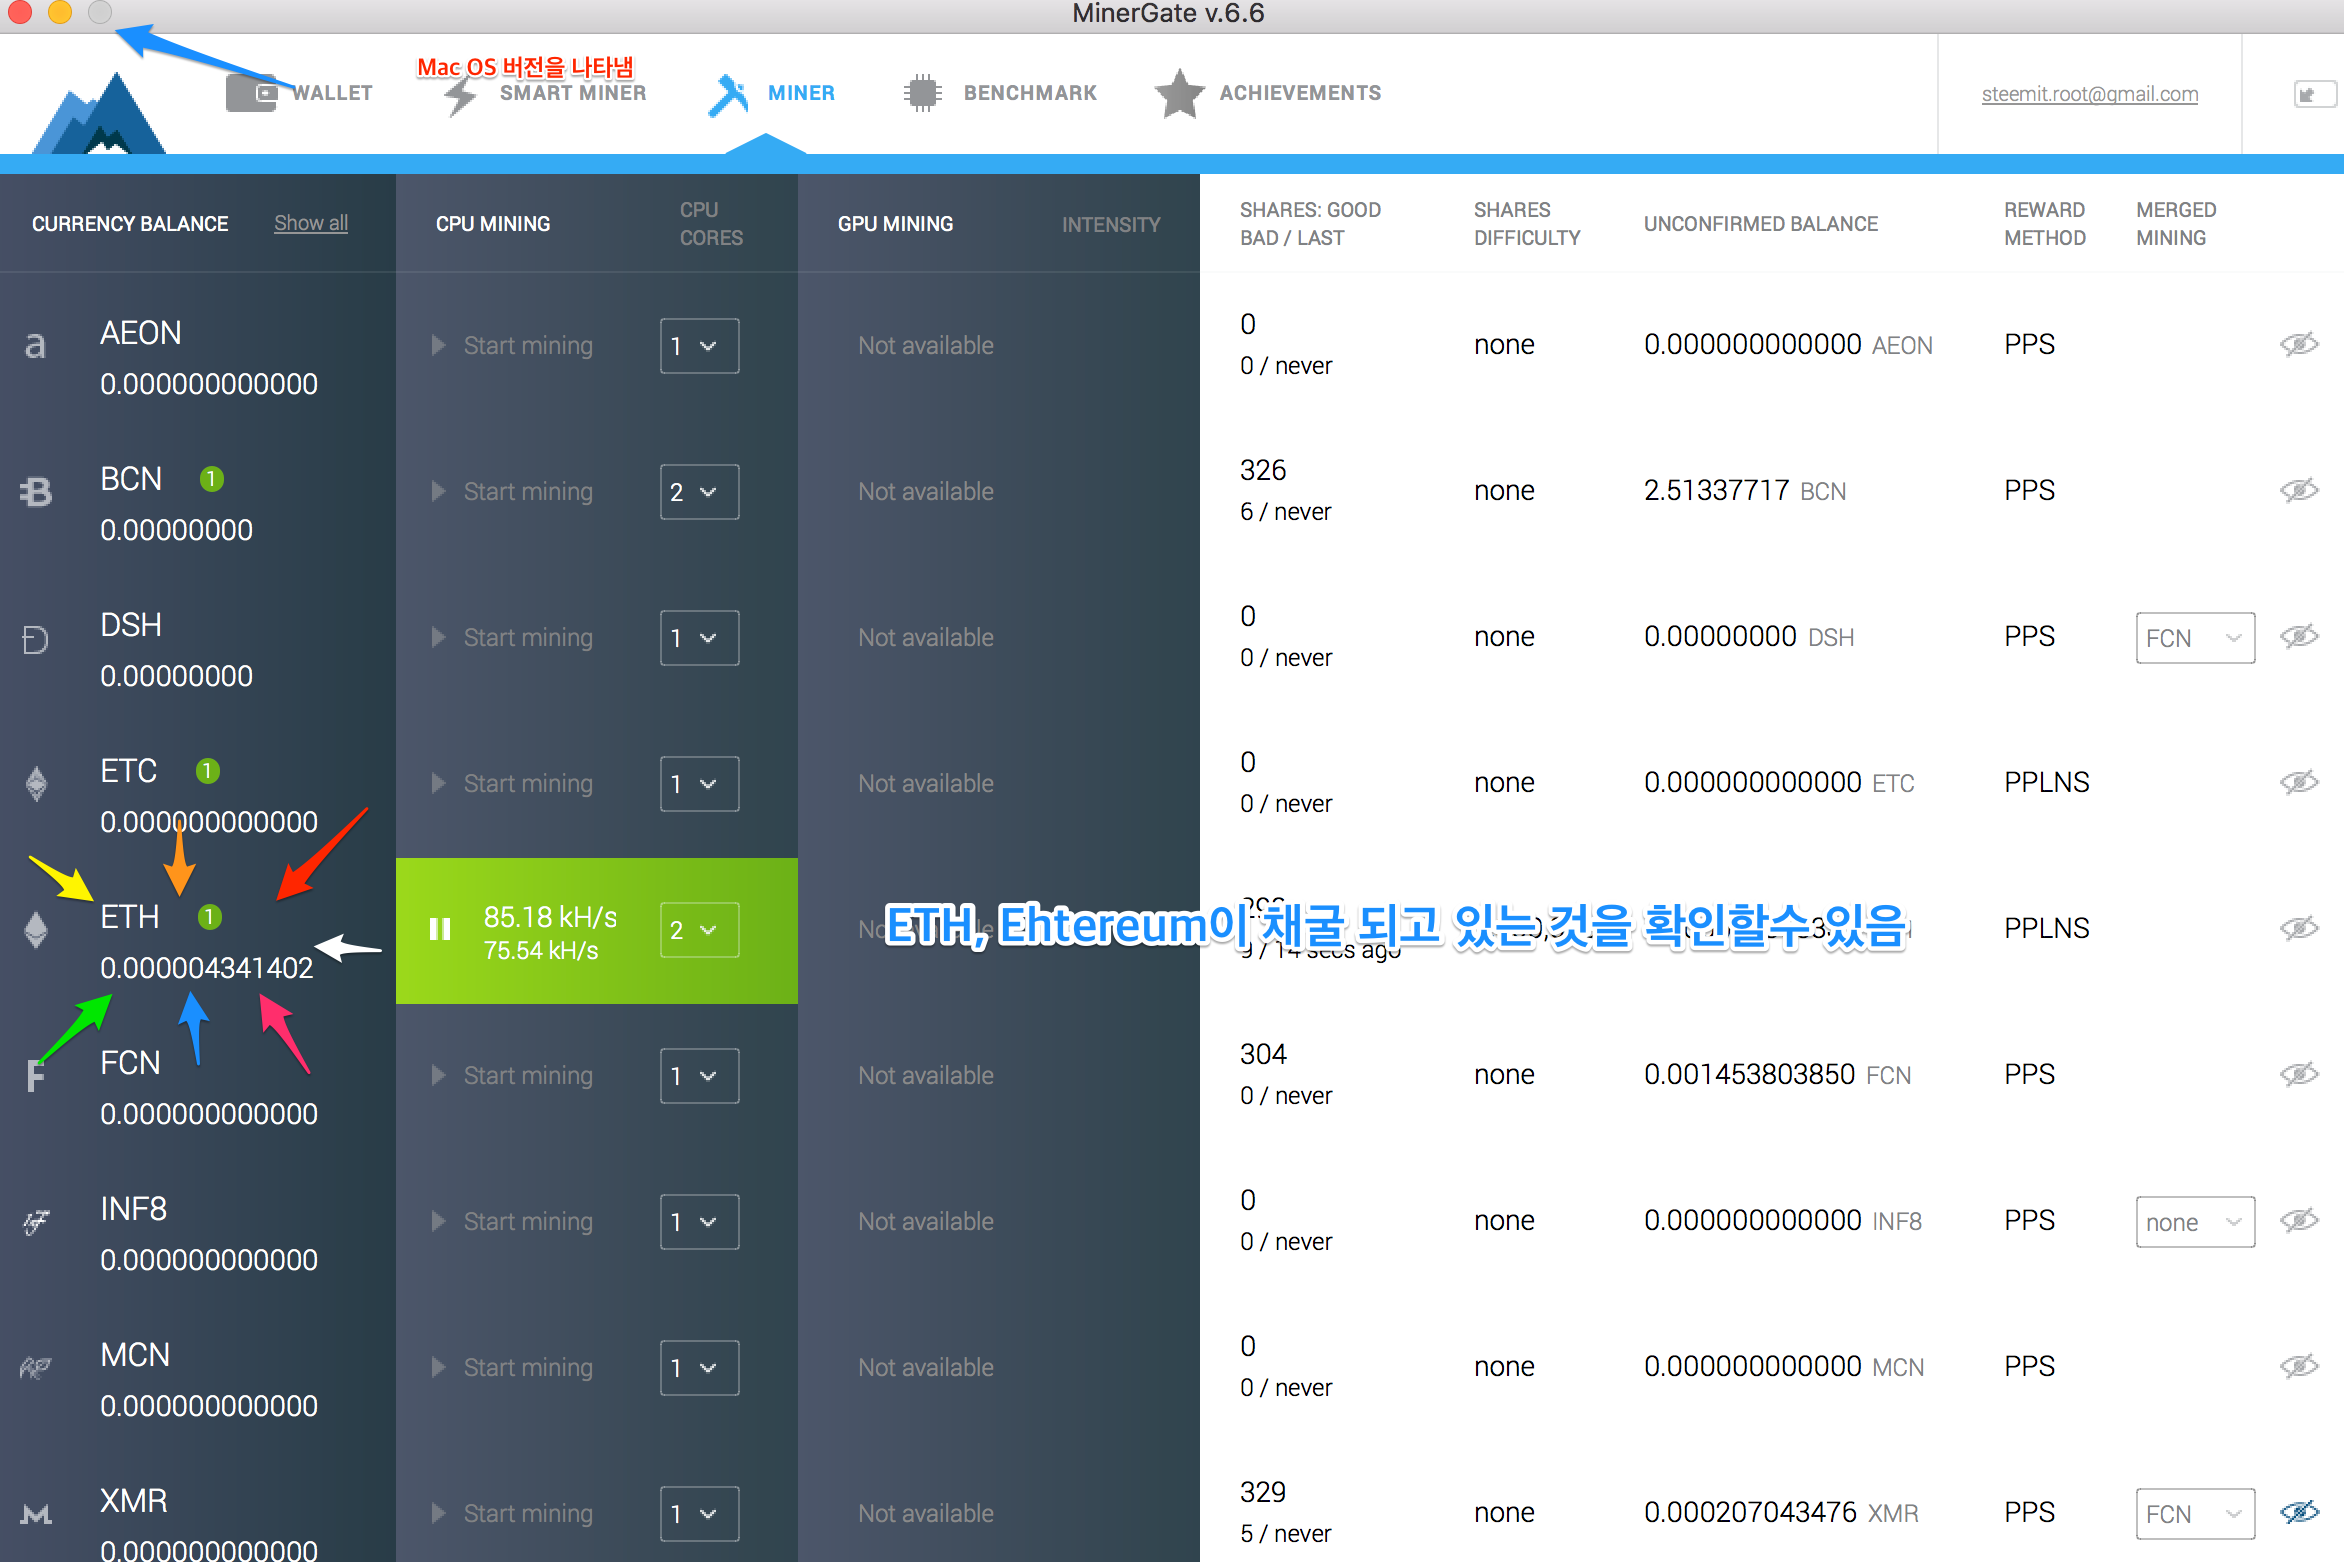The image size is (2344, 1562).
Task: Open XMR merged mining FCN dropdown
Action: click(x=2195, y=1514)
